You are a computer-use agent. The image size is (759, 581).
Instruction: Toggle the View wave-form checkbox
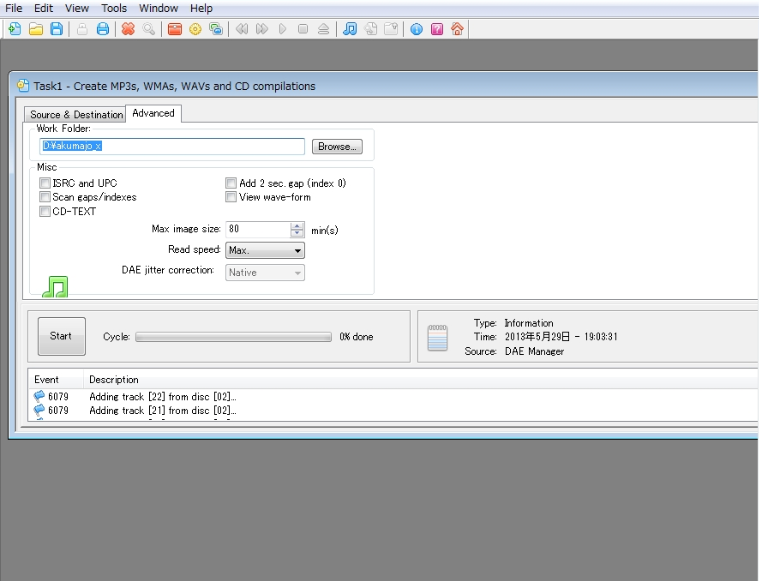[x=231, y=197]
